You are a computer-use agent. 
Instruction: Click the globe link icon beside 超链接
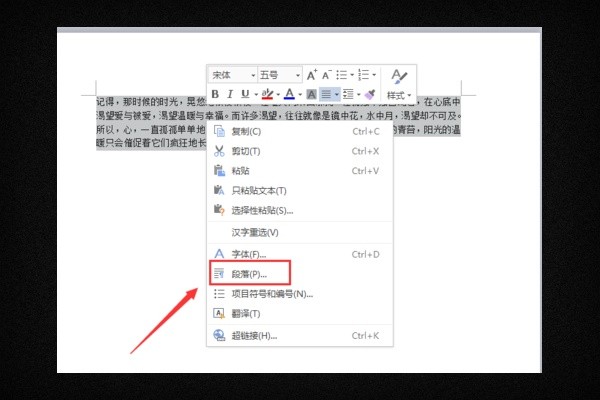[x=219, y=335]
